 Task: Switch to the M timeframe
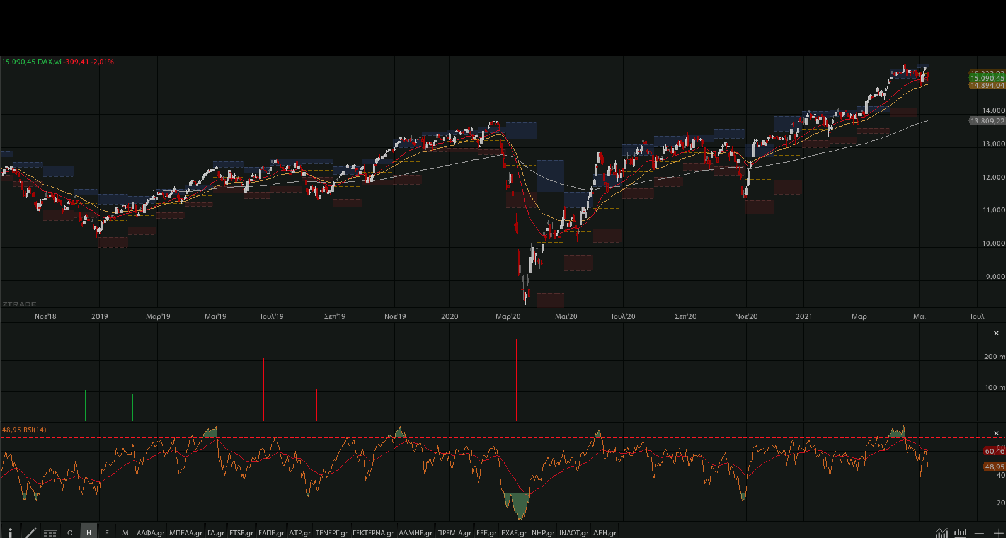[126, 532]
